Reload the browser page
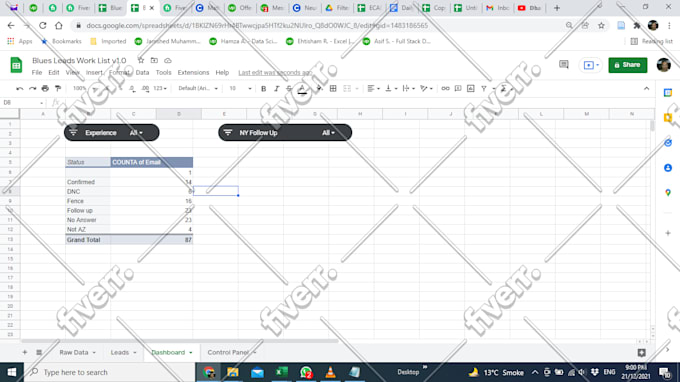The height and width of the screenshot is (382, 680). (42, 26)
